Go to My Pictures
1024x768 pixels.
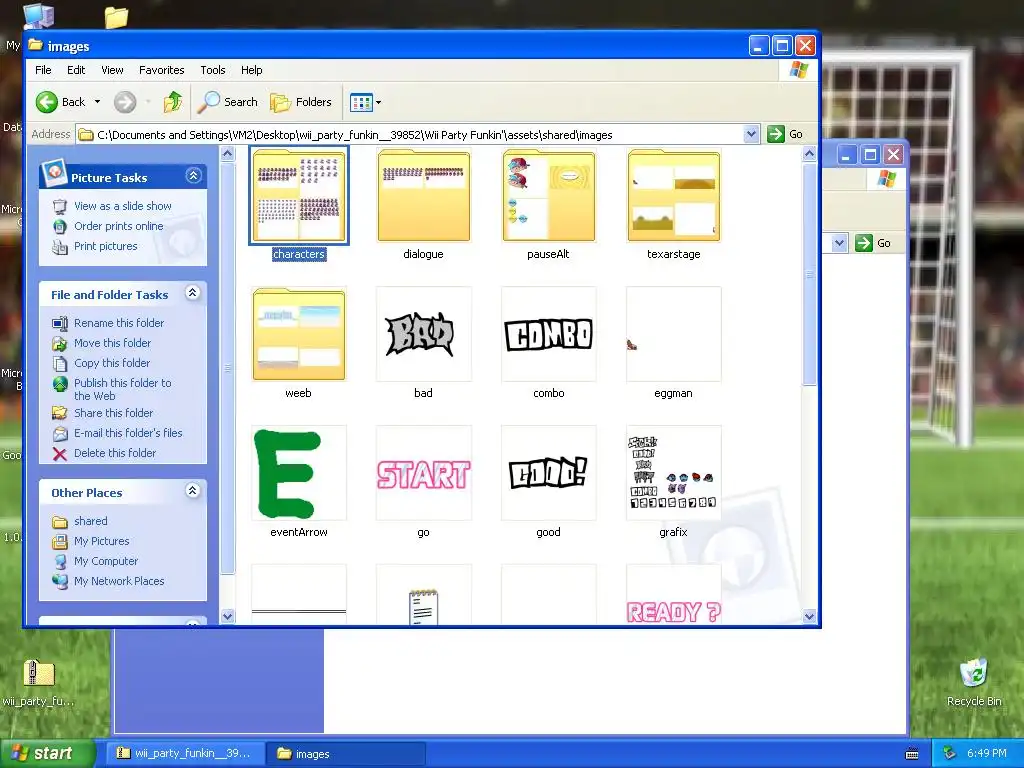point(101,541)
